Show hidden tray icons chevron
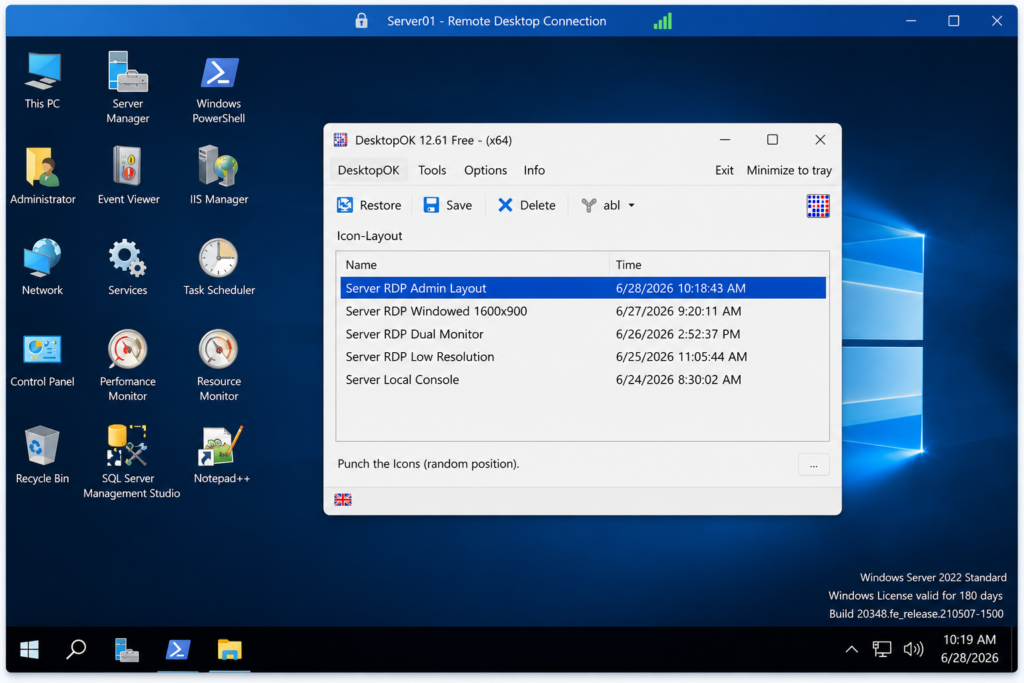 coord(852,649)
